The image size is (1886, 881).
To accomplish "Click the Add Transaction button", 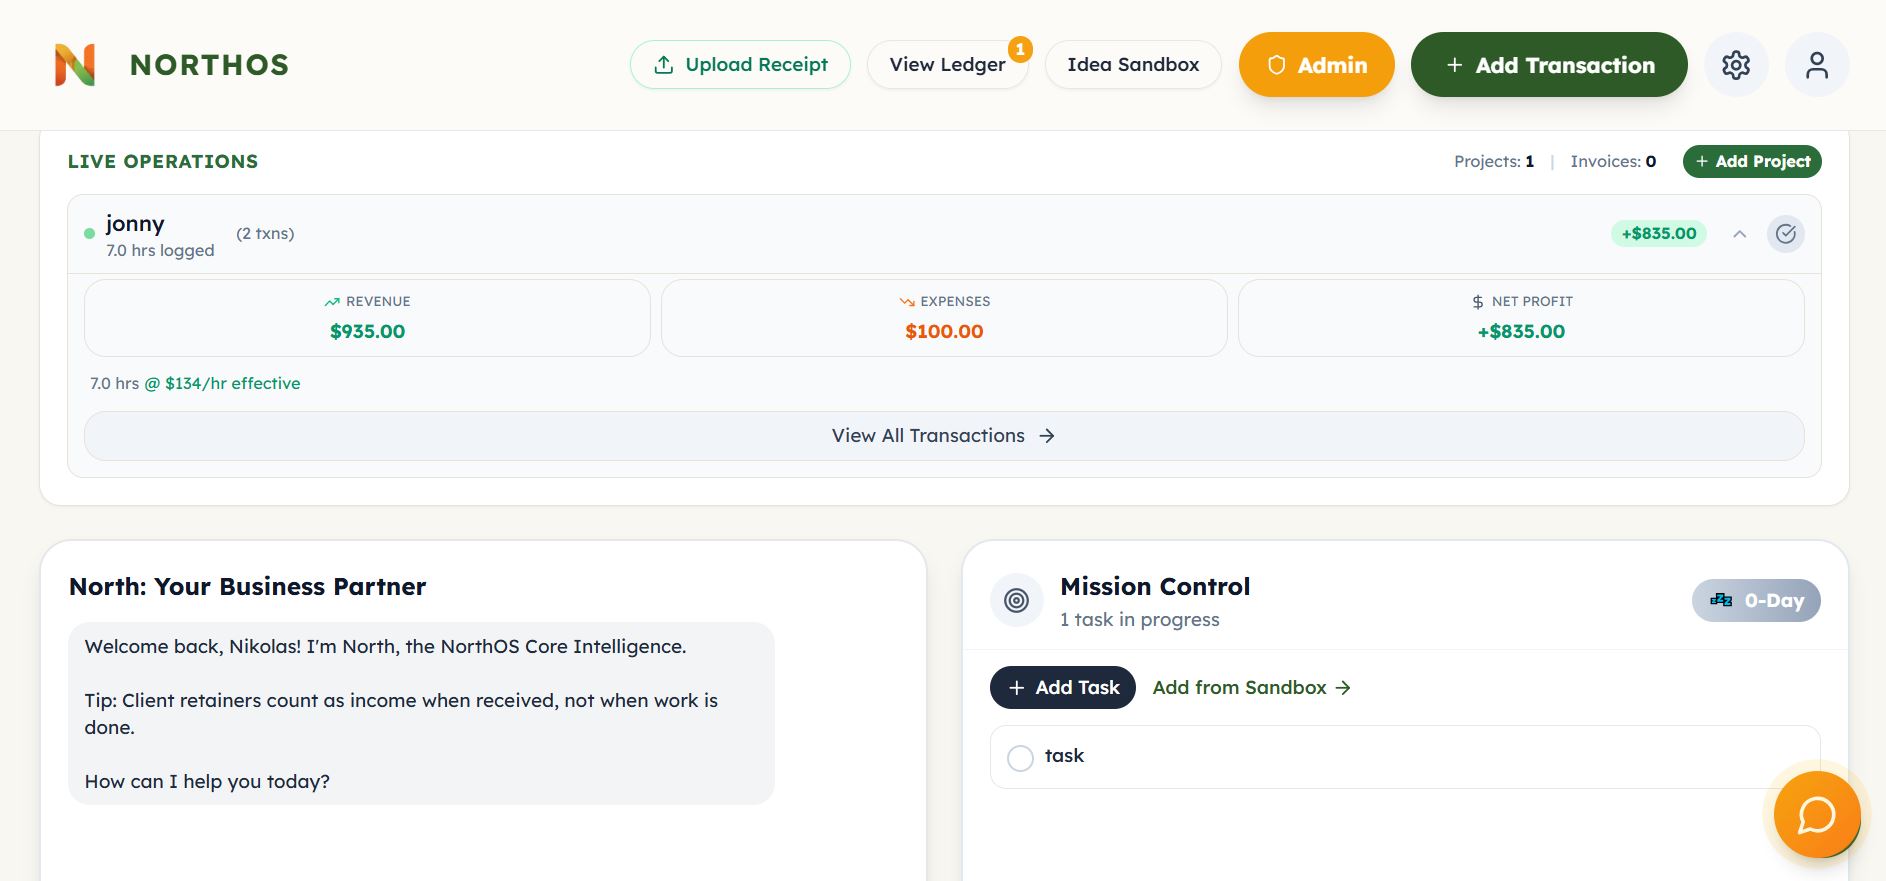I will (x=1548, y=65).
